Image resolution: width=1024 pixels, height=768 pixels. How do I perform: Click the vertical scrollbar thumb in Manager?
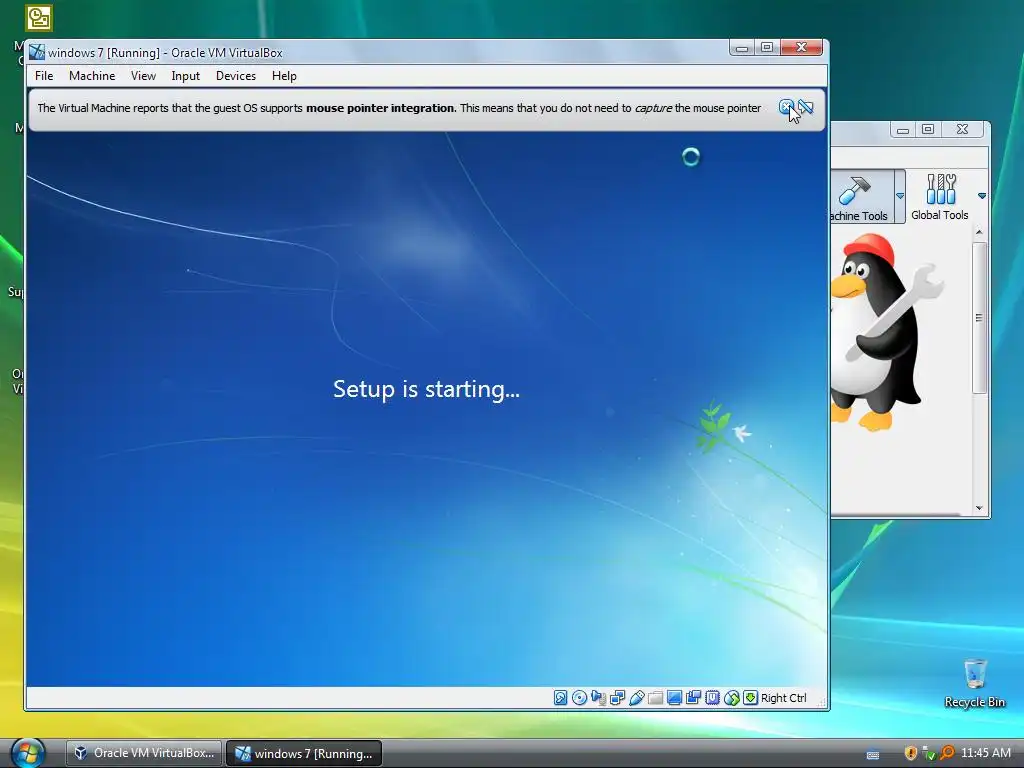(978, 318)
